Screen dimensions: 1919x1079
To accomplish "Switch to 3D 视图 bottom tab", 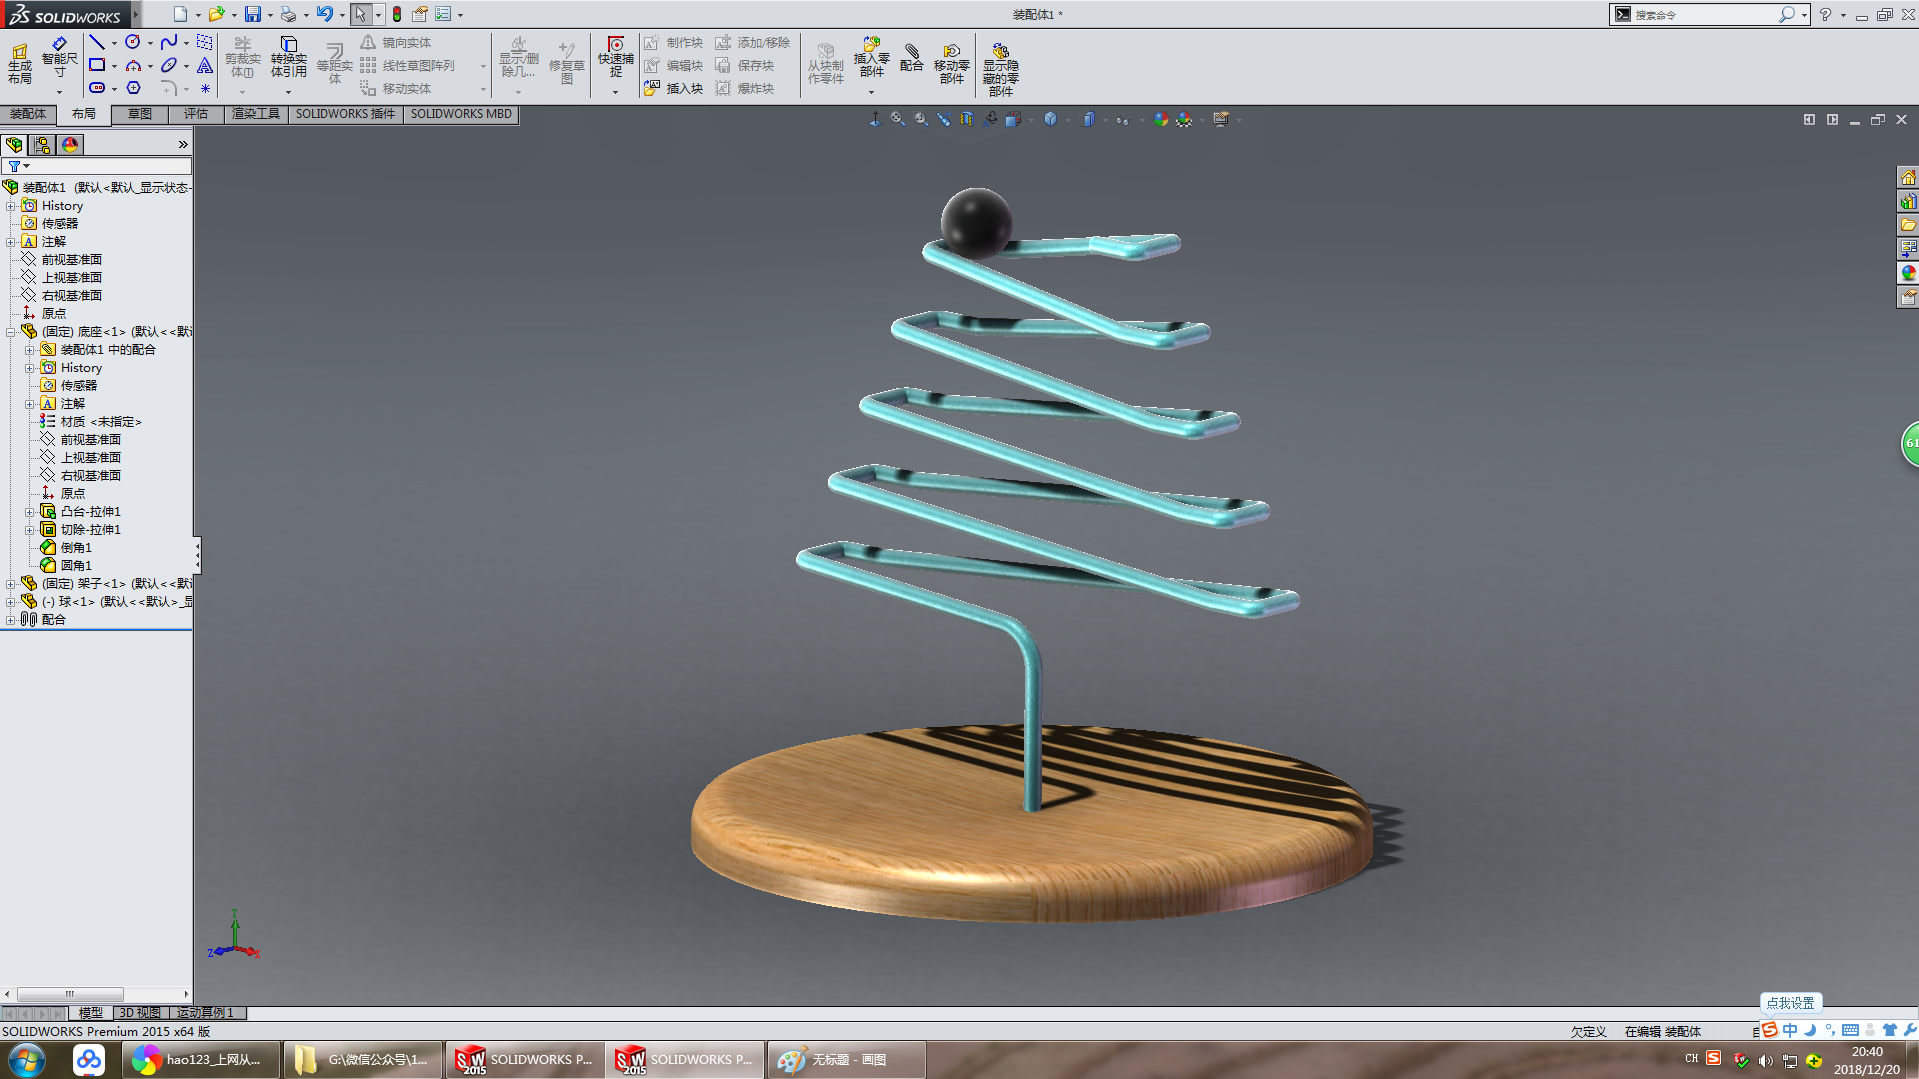I will 140,1013.
